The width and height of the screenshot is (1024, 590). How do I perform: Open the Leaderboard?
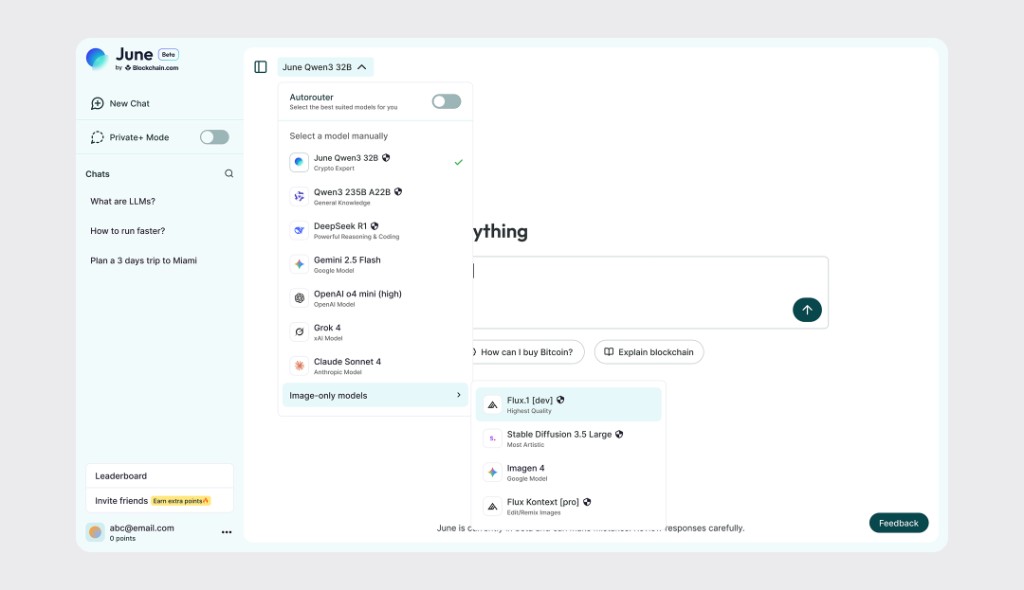(x=159, y=476)
